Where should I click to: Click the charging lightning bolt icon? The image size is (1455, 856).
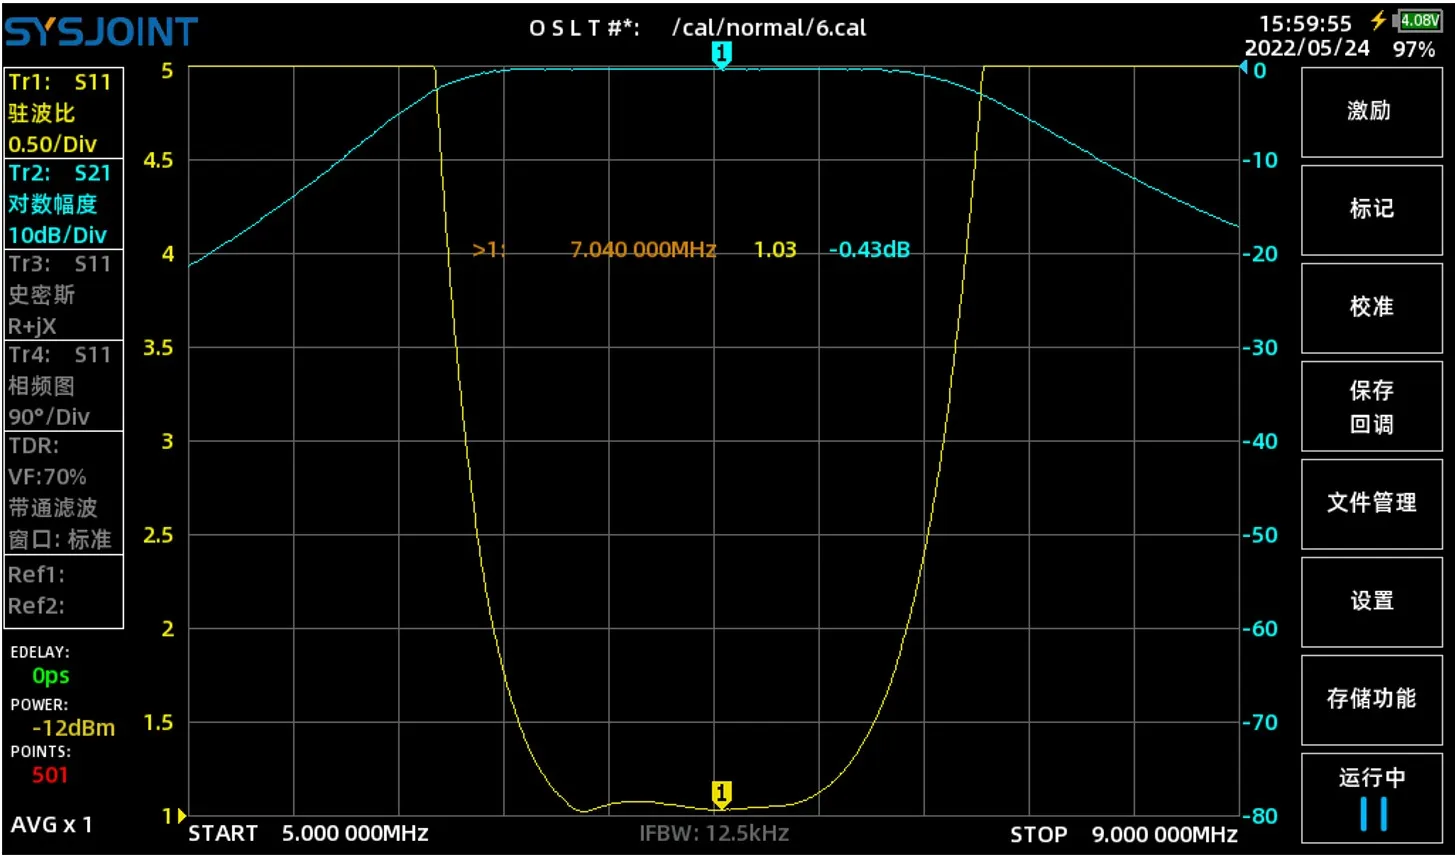tap(1379, 20)
